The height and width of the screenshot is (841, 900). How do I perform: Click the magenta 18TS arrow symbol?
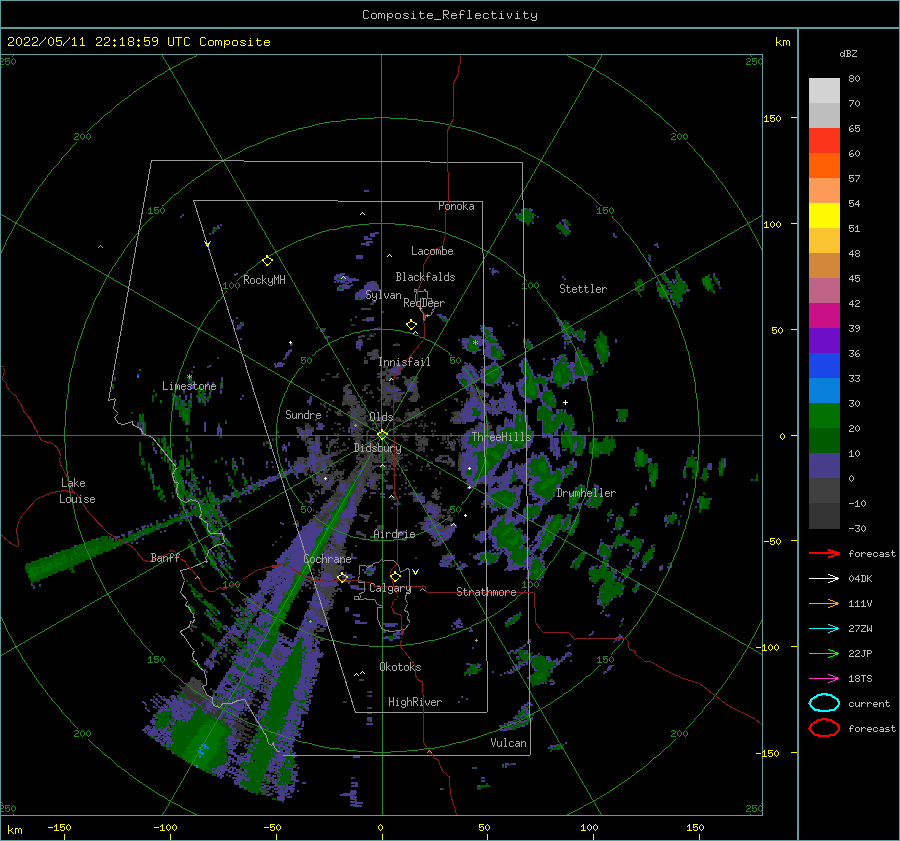pos(824,679)
